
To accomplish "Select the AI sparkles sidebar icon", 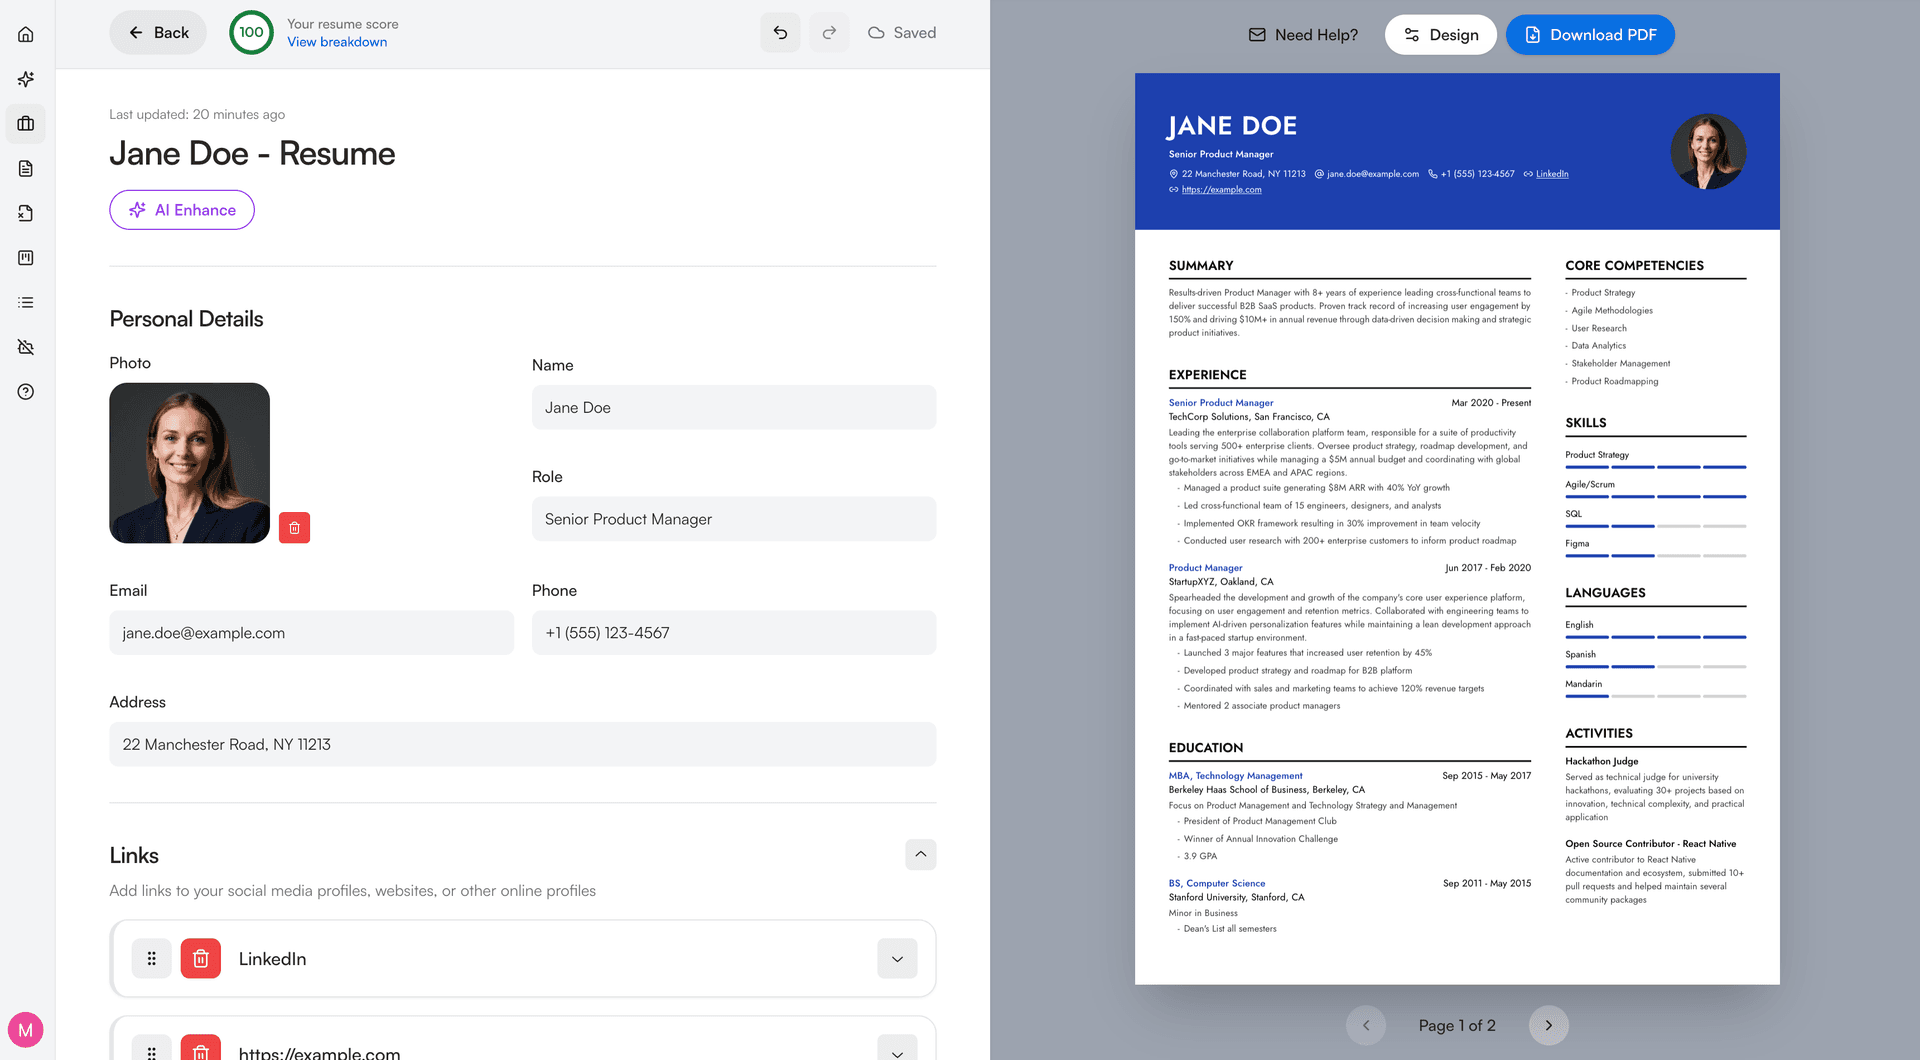I will click(25, 79).
